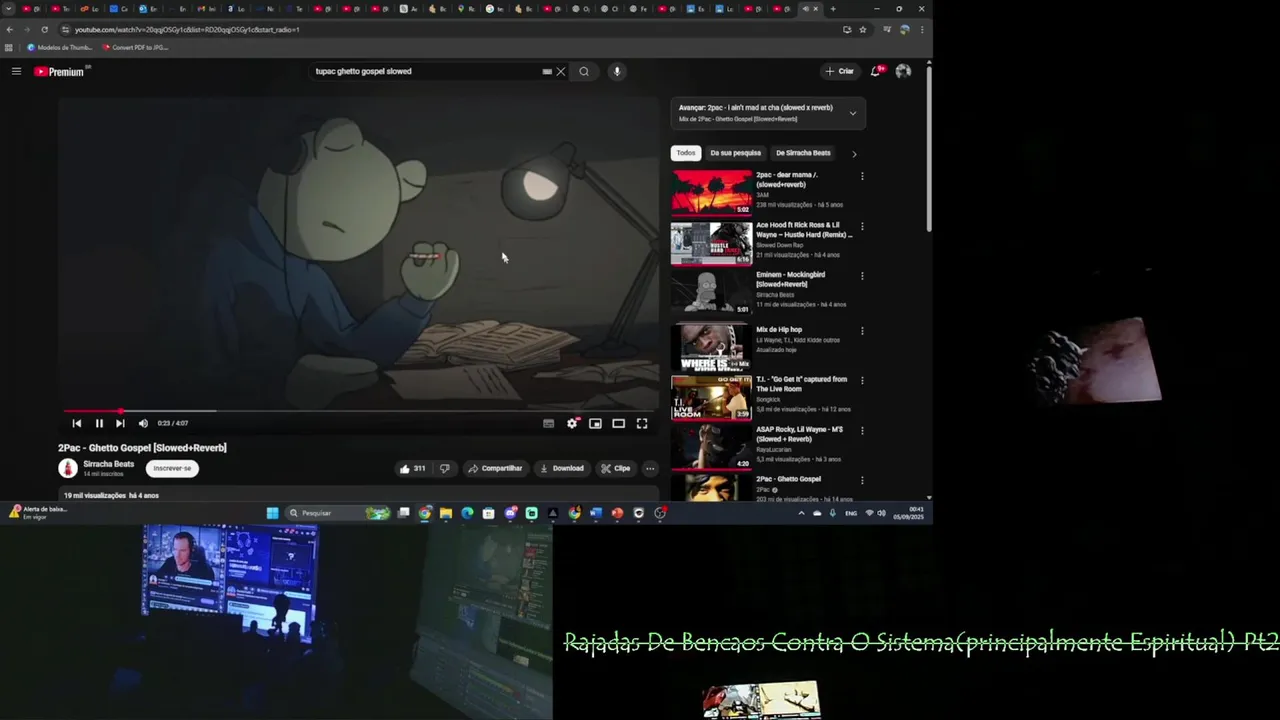The height and width of the screenshot is (720, 1280).
Task: Share video via Compartilhar button
Action: tap(495, 468)
